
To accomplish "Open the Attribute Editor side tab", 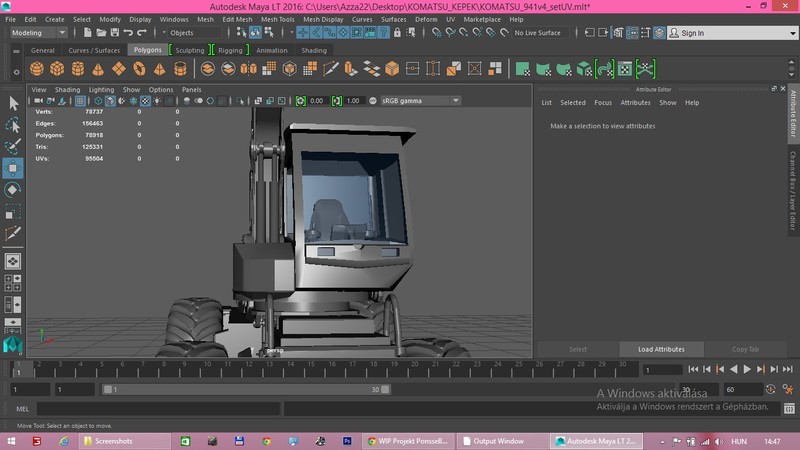I will 793,113.
